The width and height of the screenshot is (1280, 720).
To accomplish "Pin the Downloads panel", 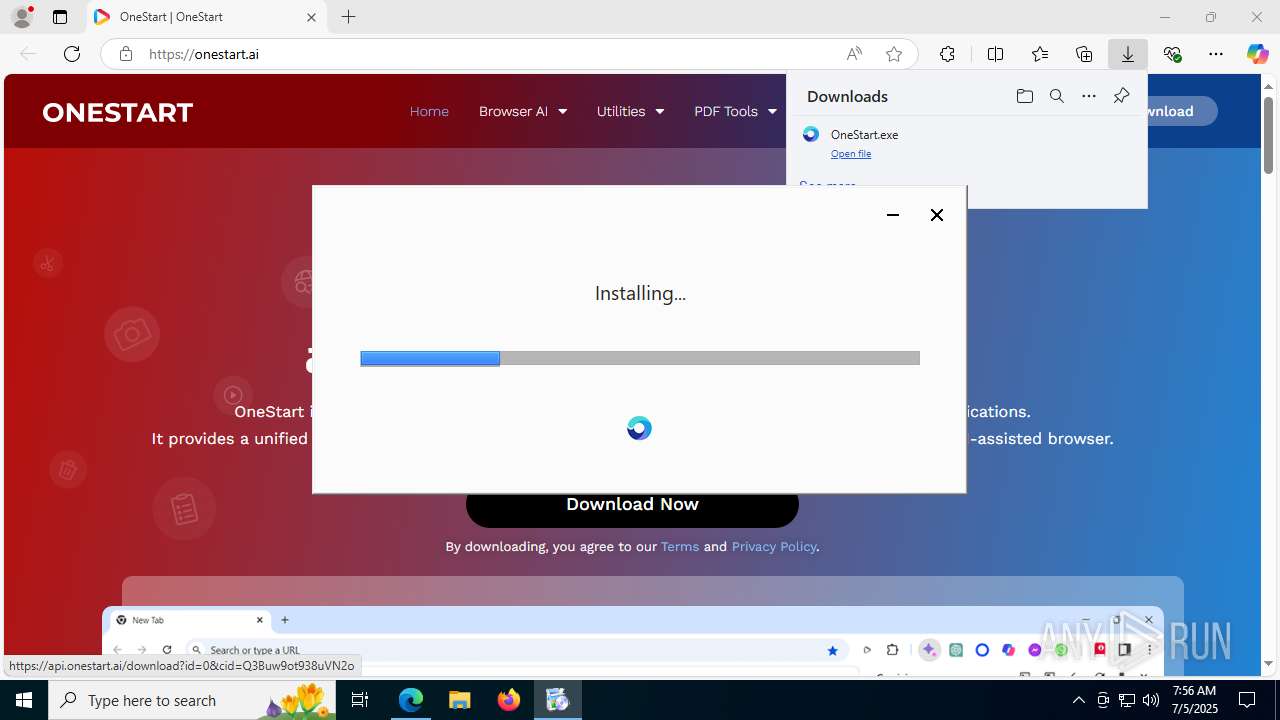I will point(1121,96).
